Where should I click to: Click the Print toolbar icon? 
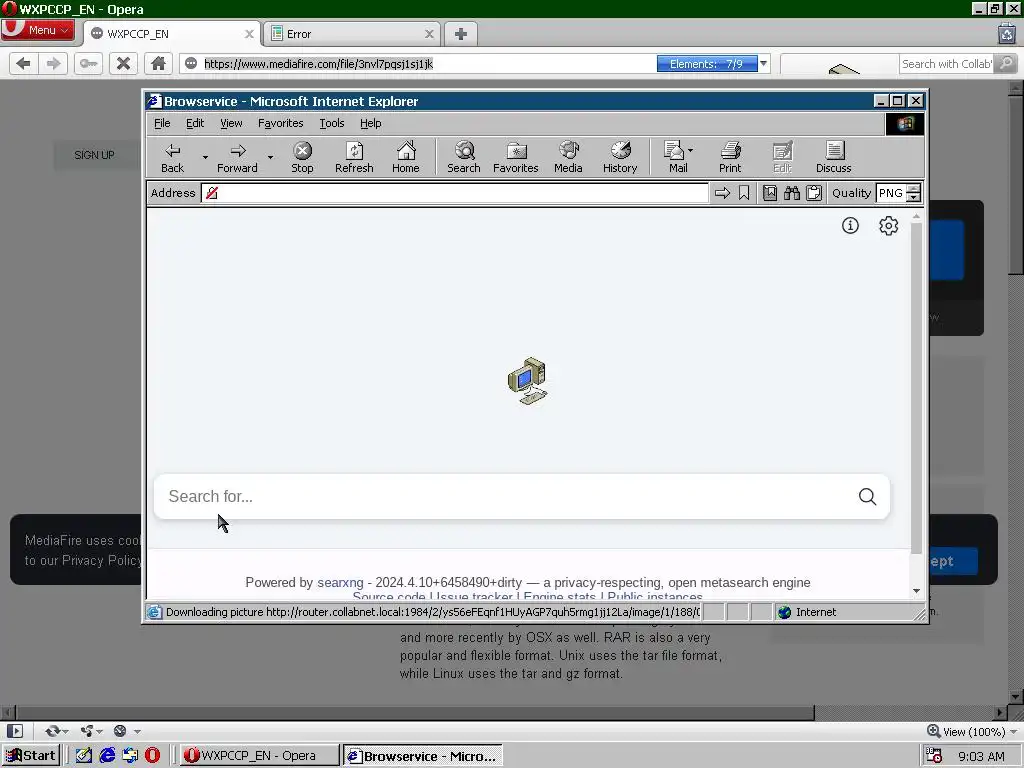730,158
